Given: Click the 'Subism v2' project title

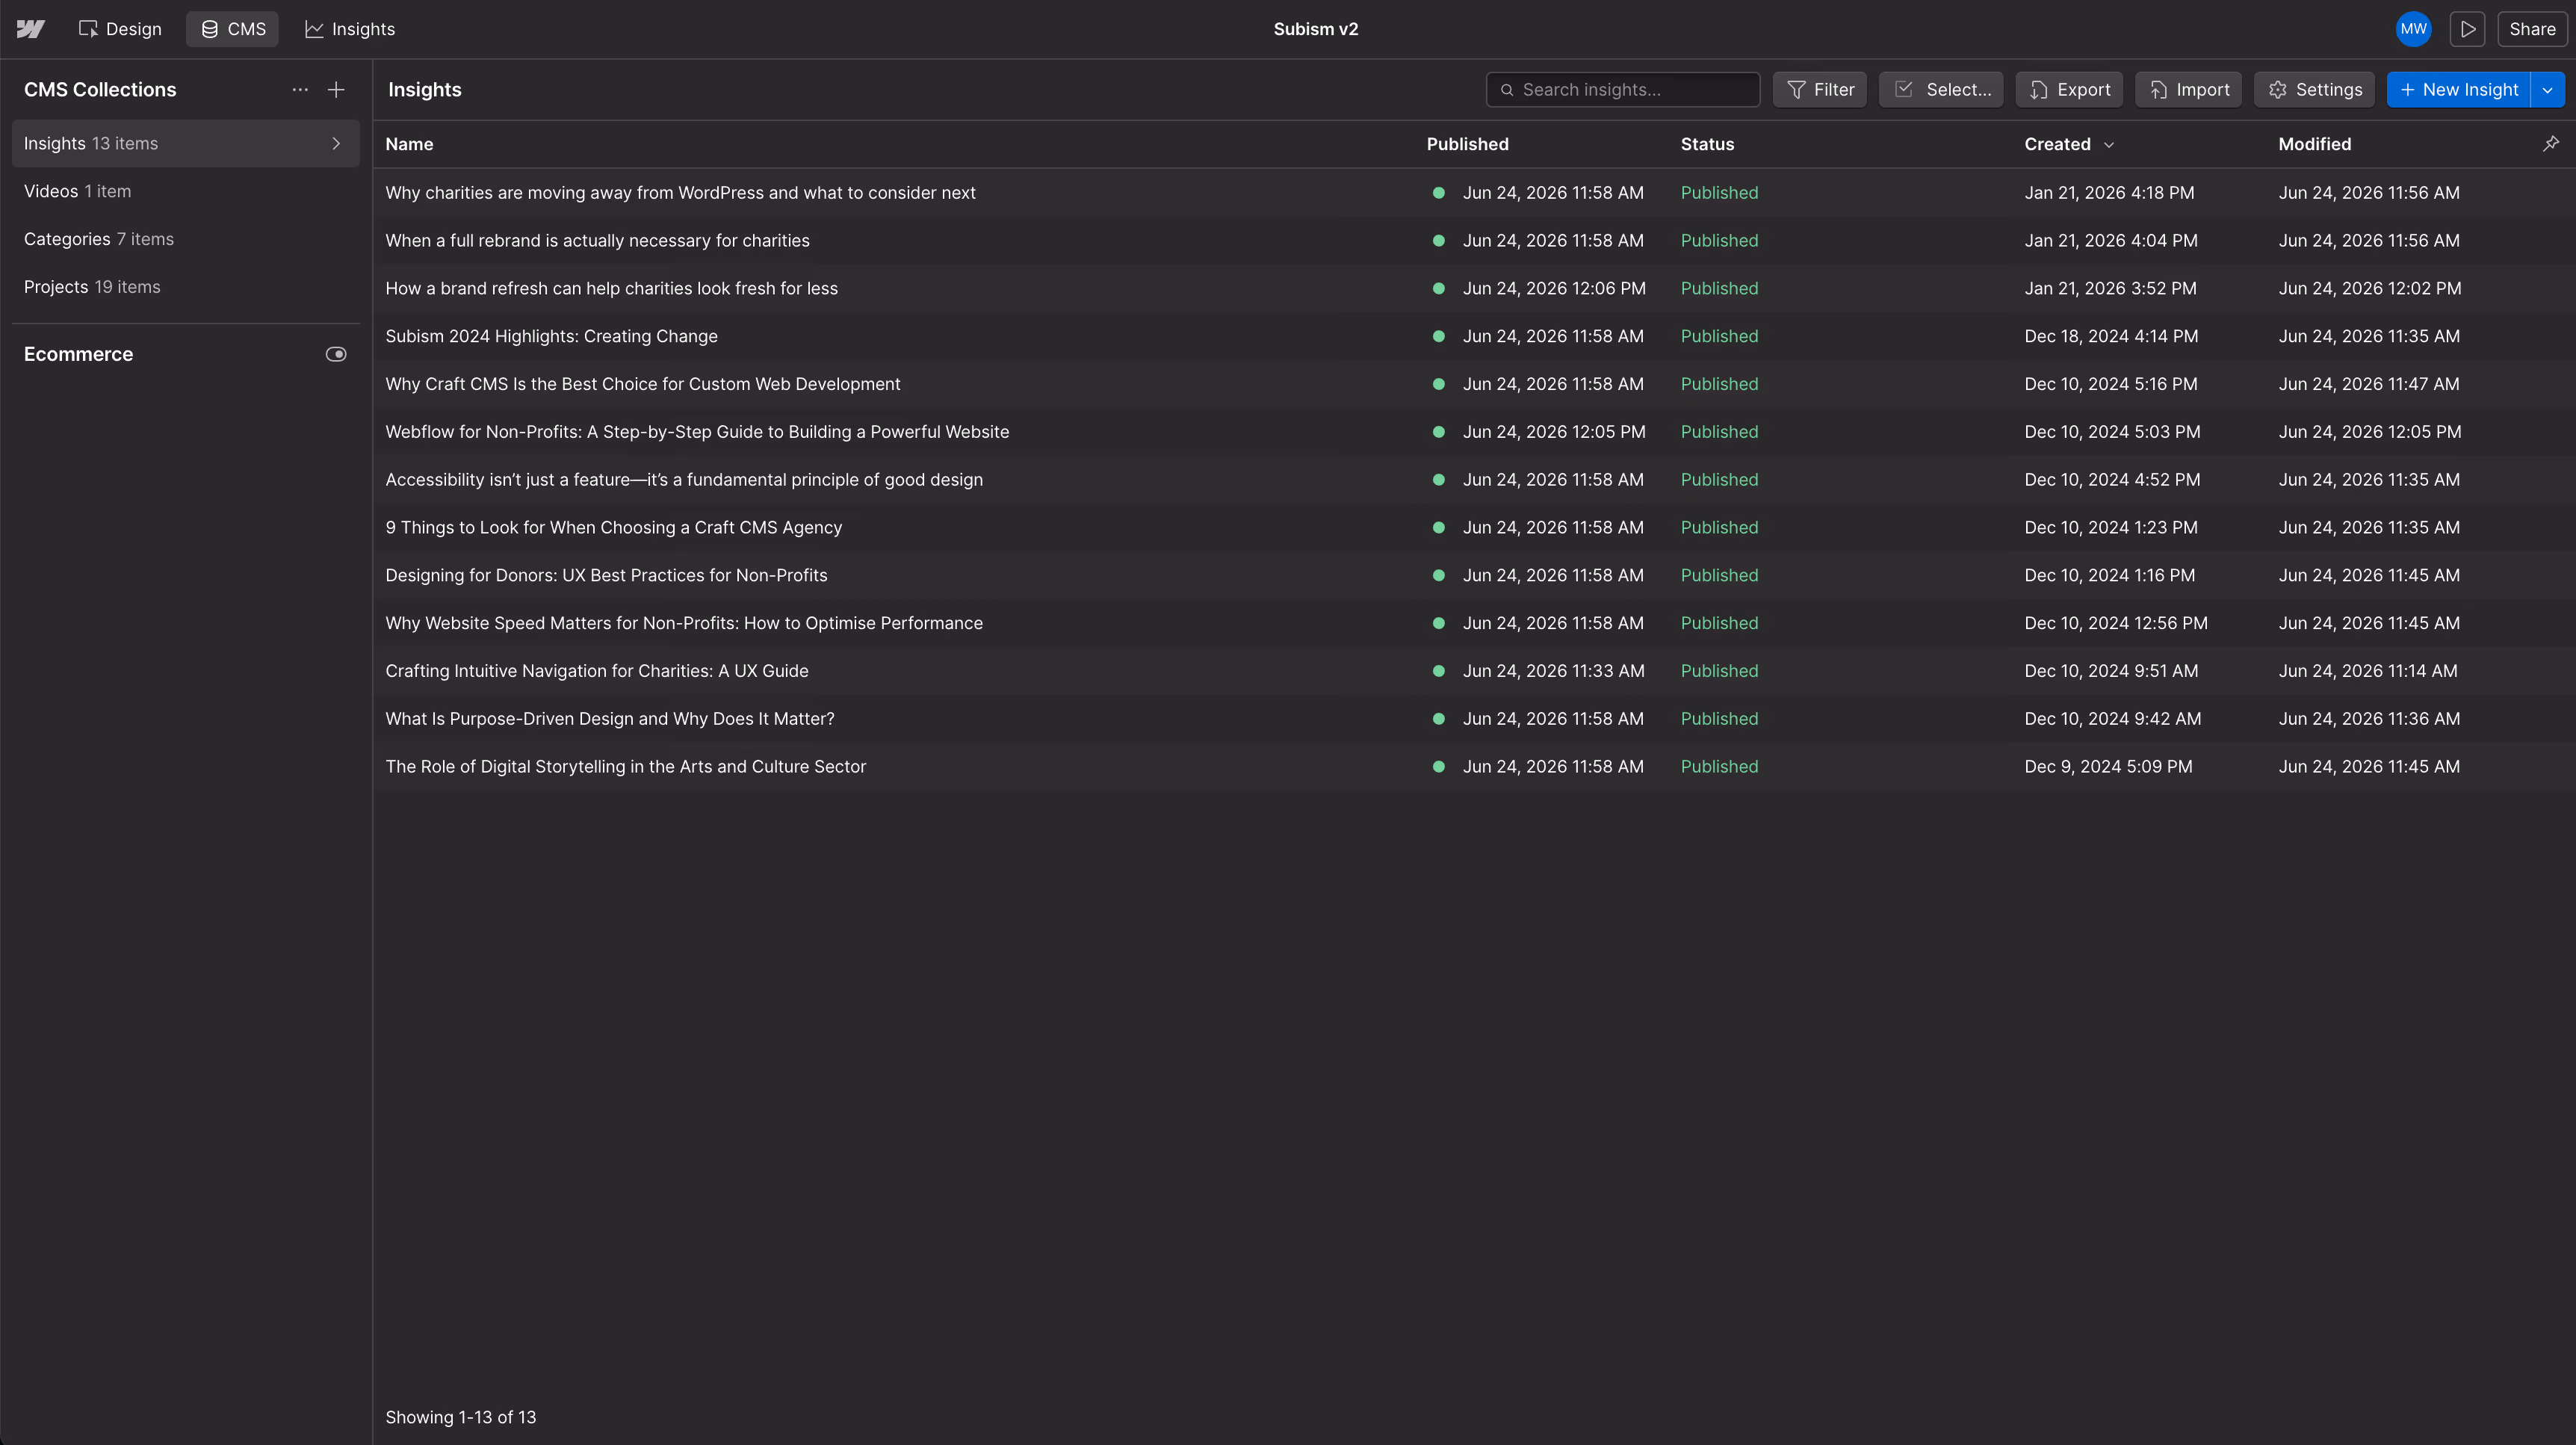Looking at the screenshot, I should 1315,29.
